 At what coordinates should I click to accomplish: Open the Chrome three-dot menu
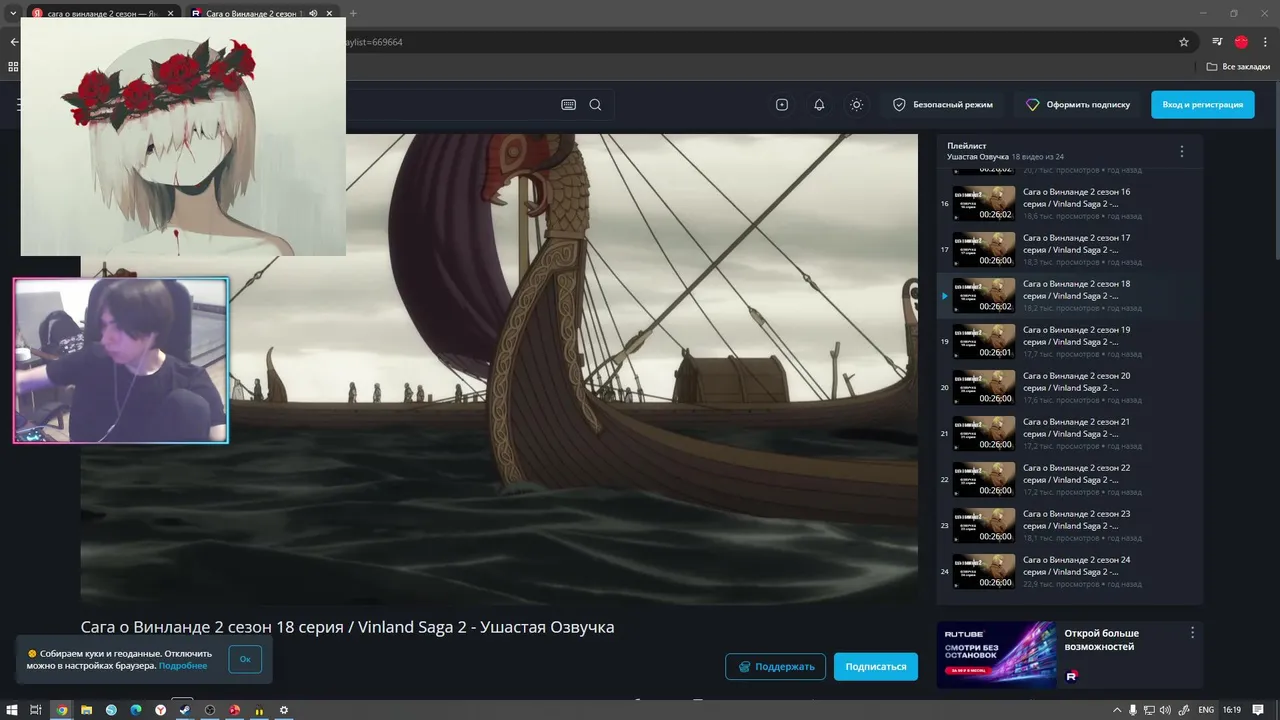(x=1265, y=42)
